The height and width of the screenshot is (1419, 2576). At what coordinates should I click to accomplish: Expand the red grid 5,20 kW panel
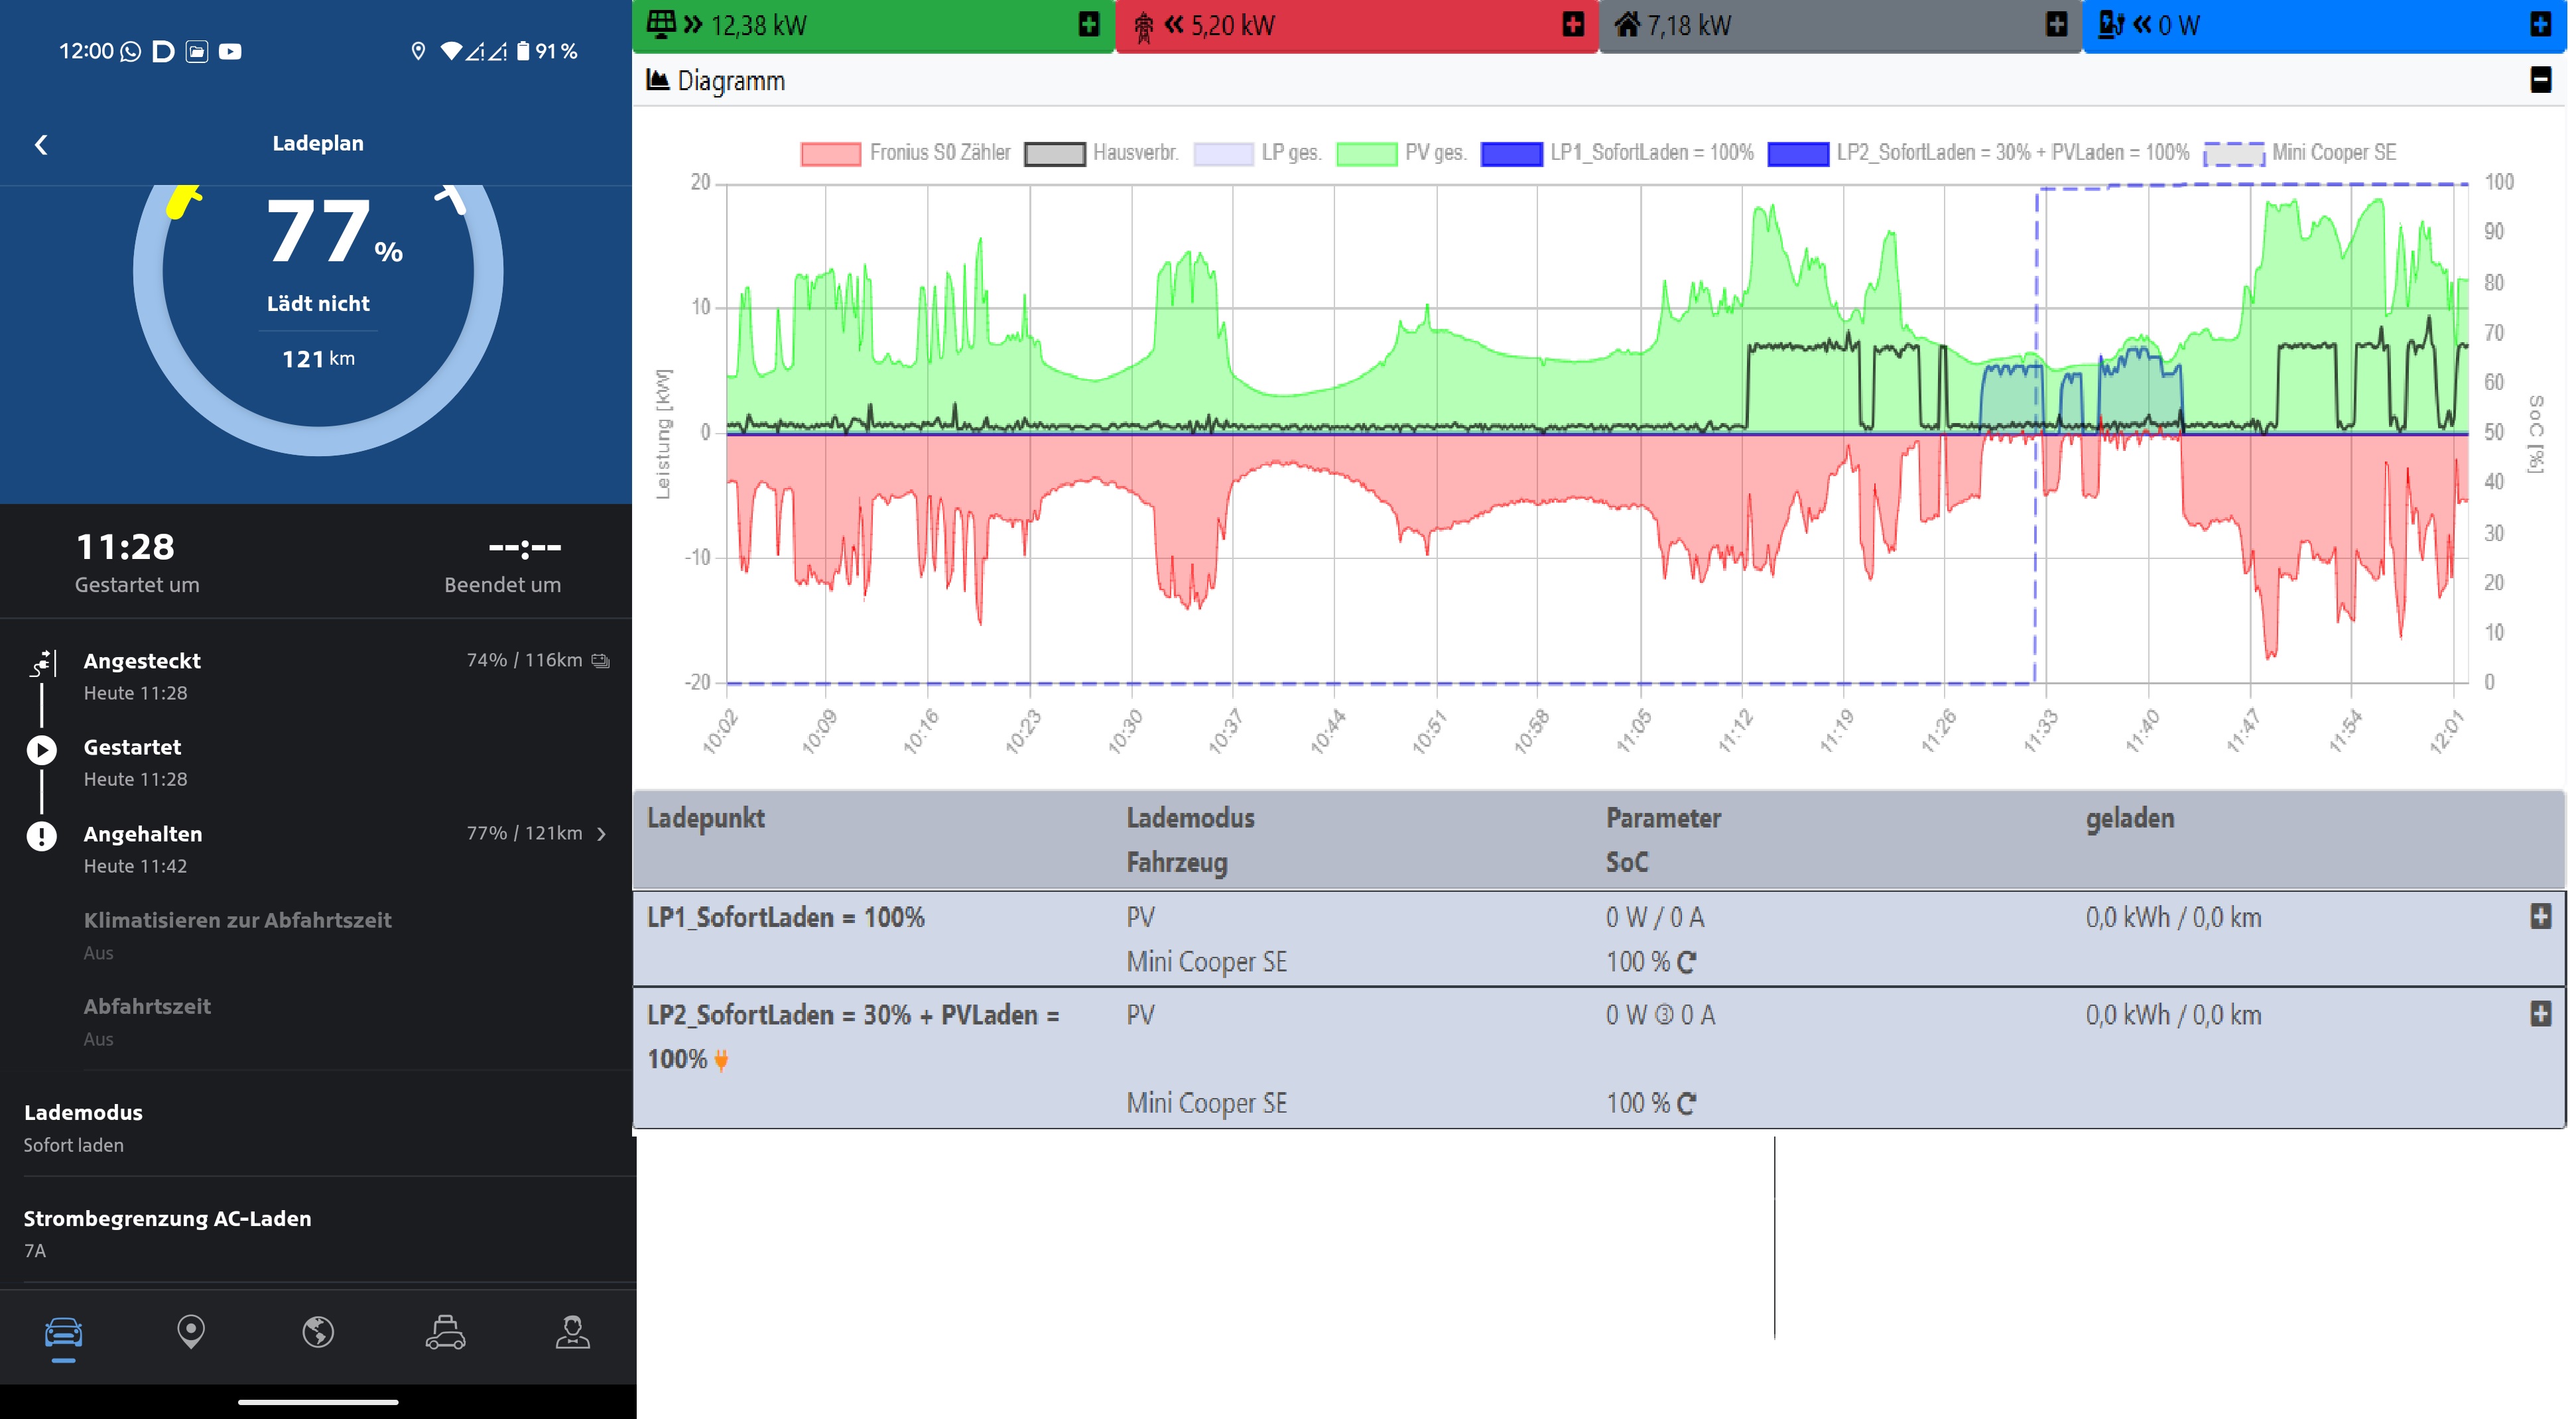point(1573,25)
